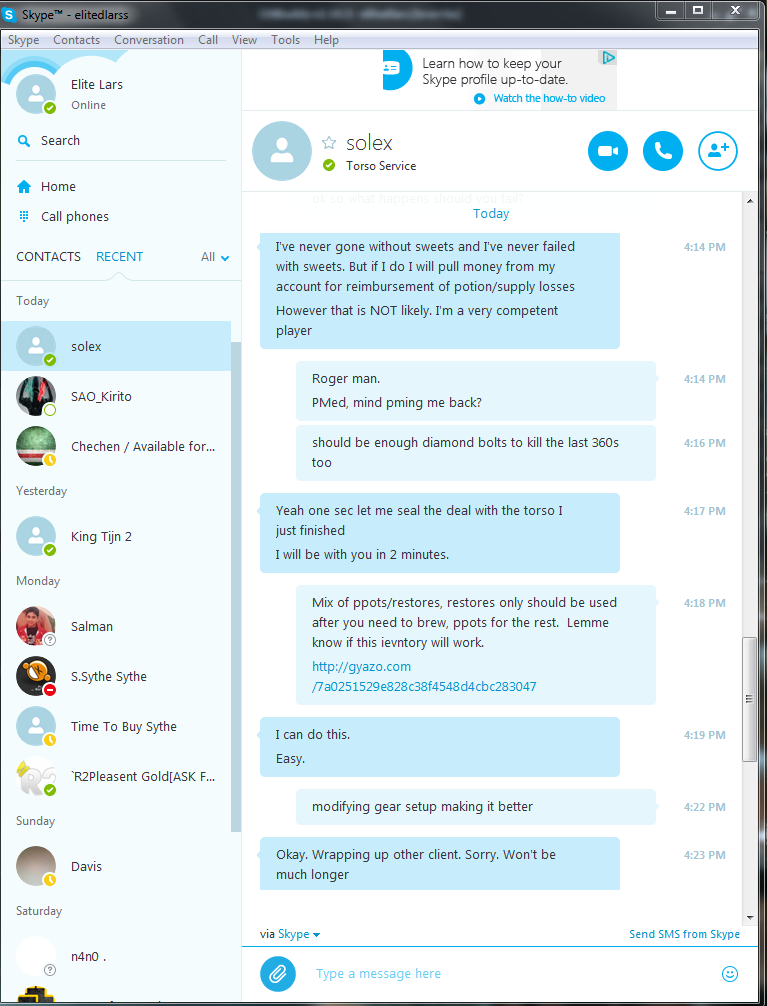The height and width of the screenshot is (1006, 767).
Task: Click the paperclip attach file button
Action: click(278, 974)
